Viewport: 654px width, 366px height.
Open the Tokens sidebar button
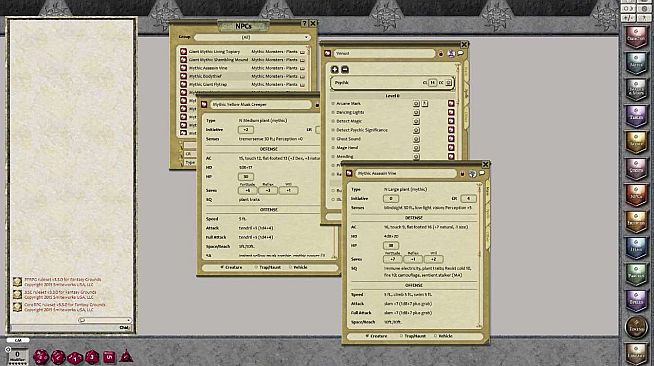636,327
